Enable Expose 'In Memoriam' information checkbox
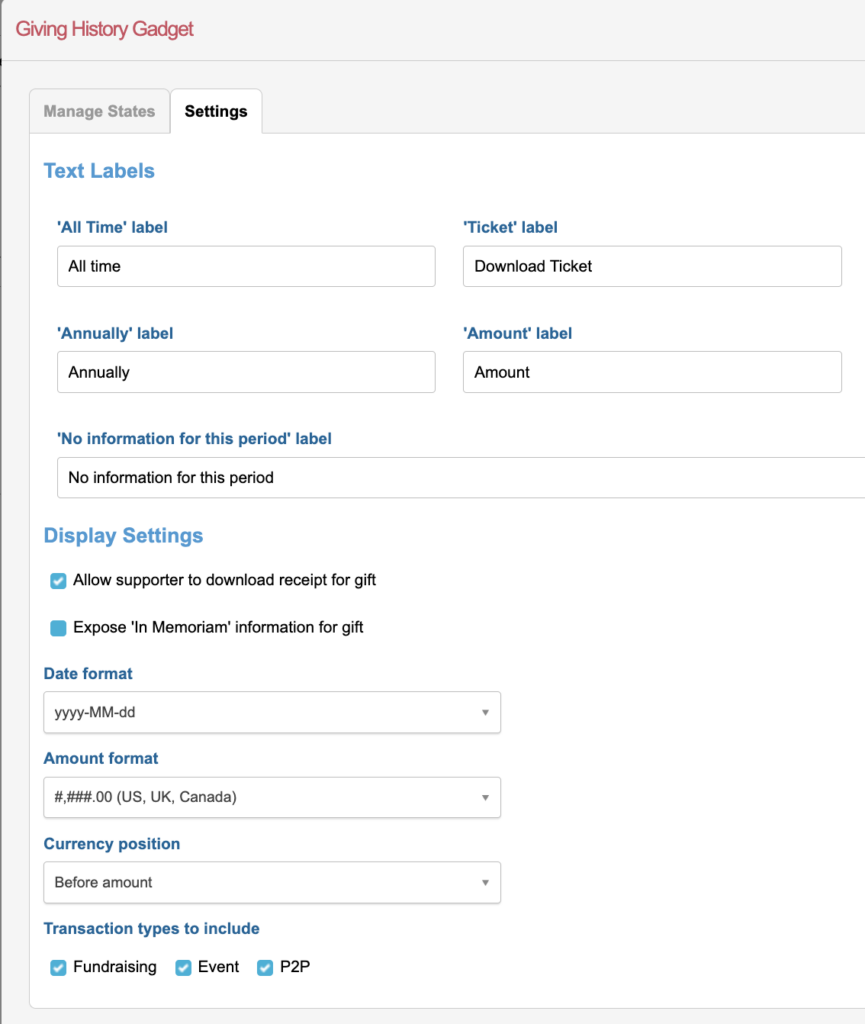Viewport: 865px width, 1024px height. click(58, 628)
